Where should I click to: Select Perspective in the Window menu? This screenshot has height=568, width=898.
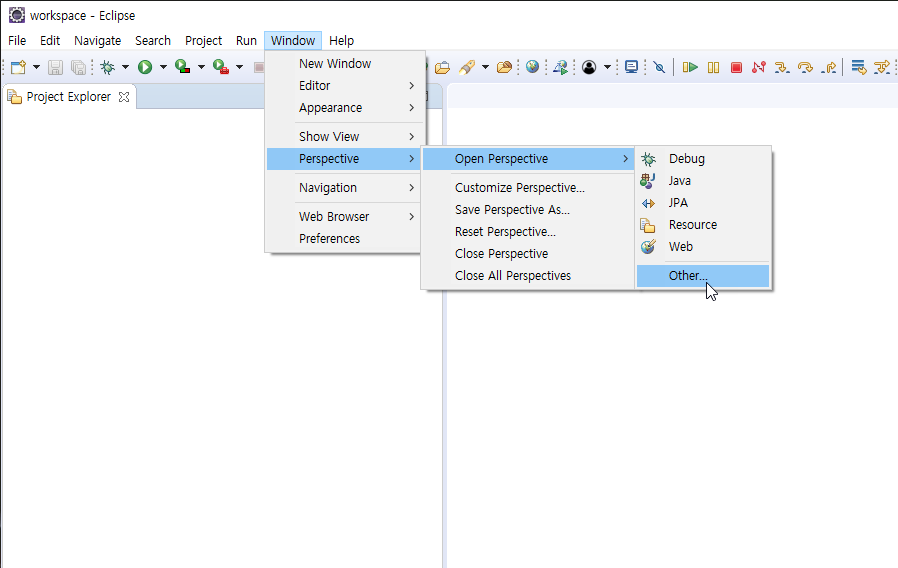(345, 159)
